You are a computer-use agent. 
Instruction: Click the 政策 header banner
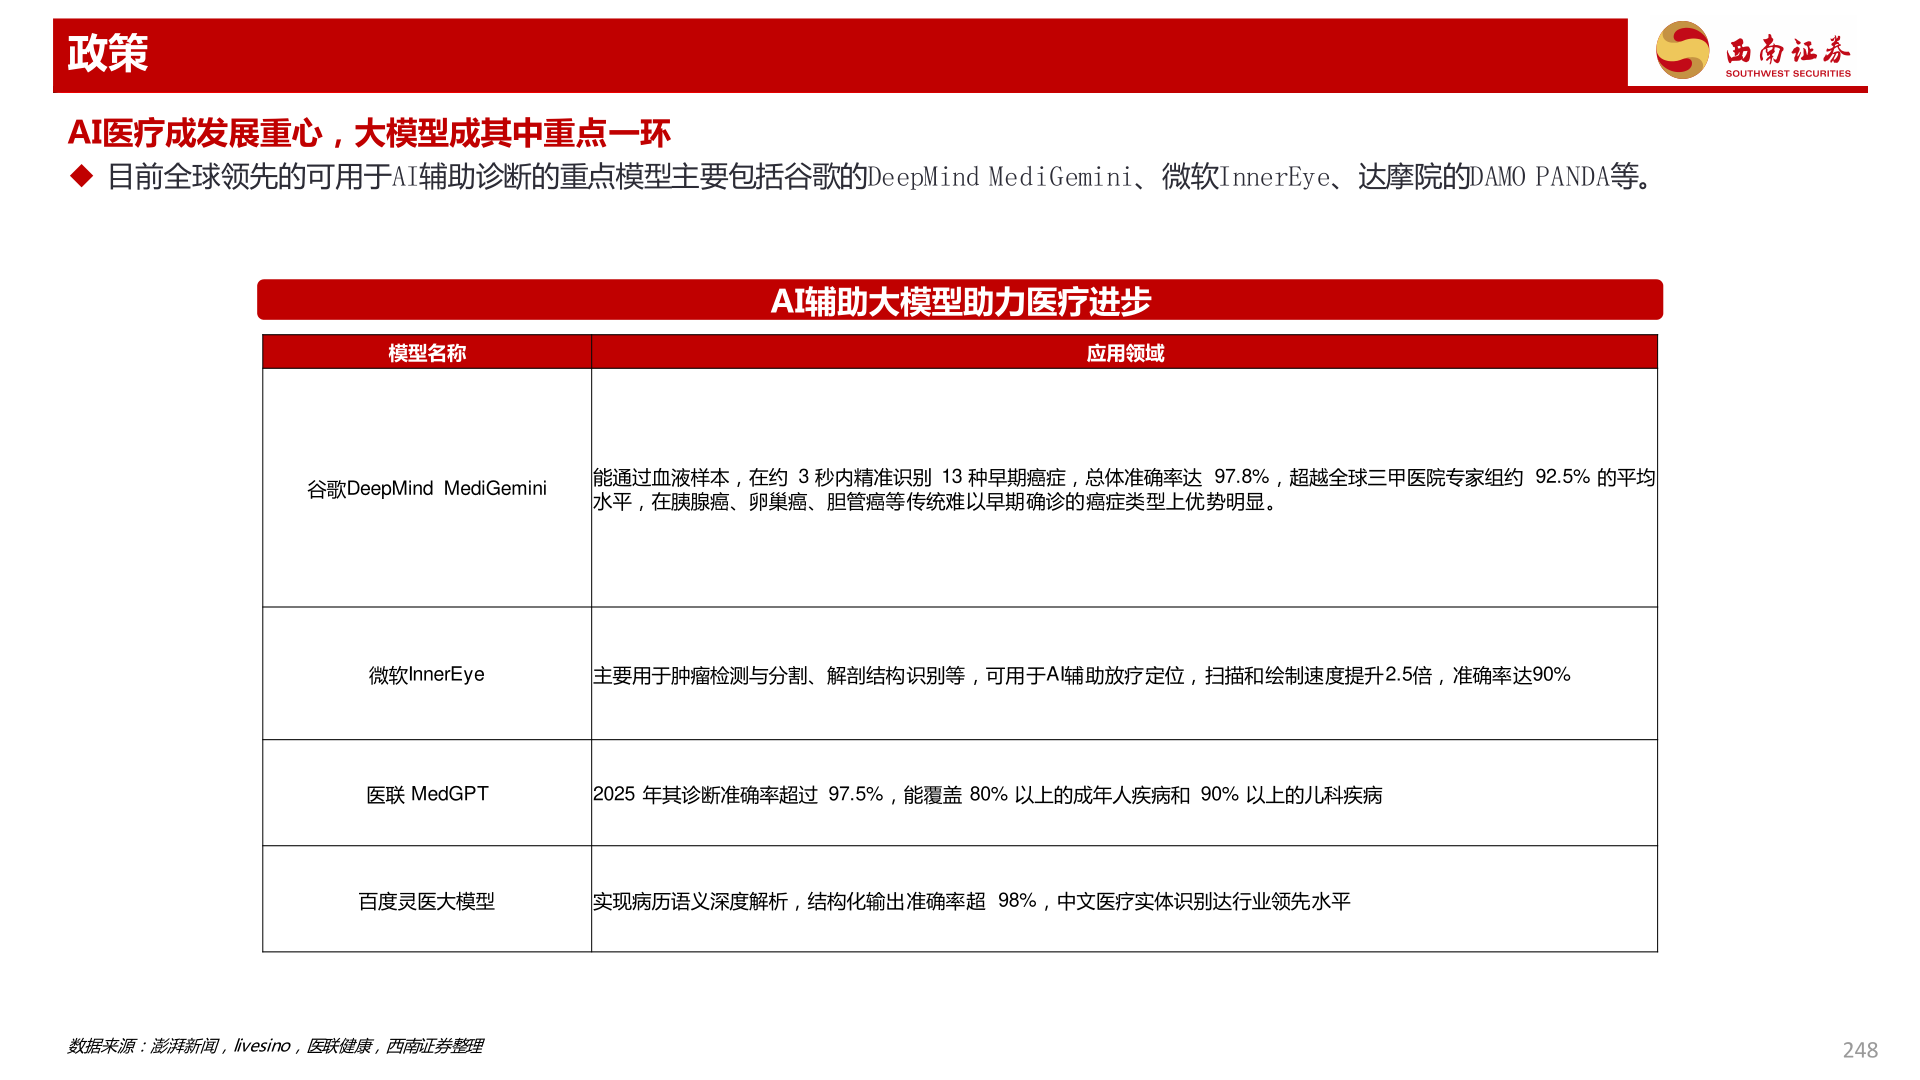click(x=105, y=56)
